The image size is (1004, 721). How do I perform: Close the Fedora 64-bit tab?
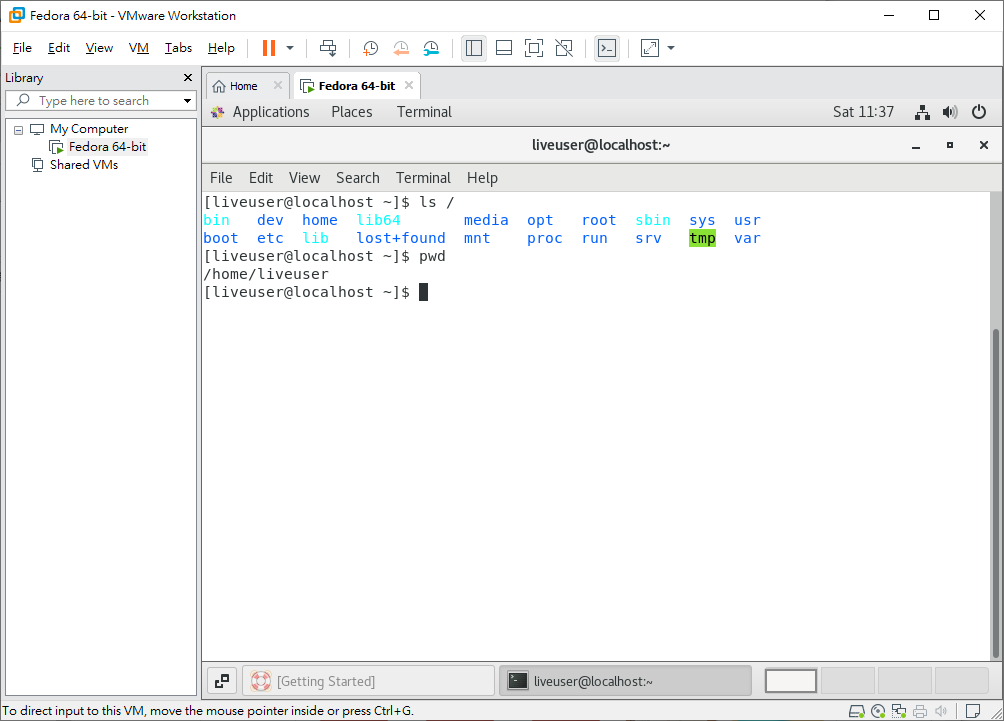[x=409, y=85]
